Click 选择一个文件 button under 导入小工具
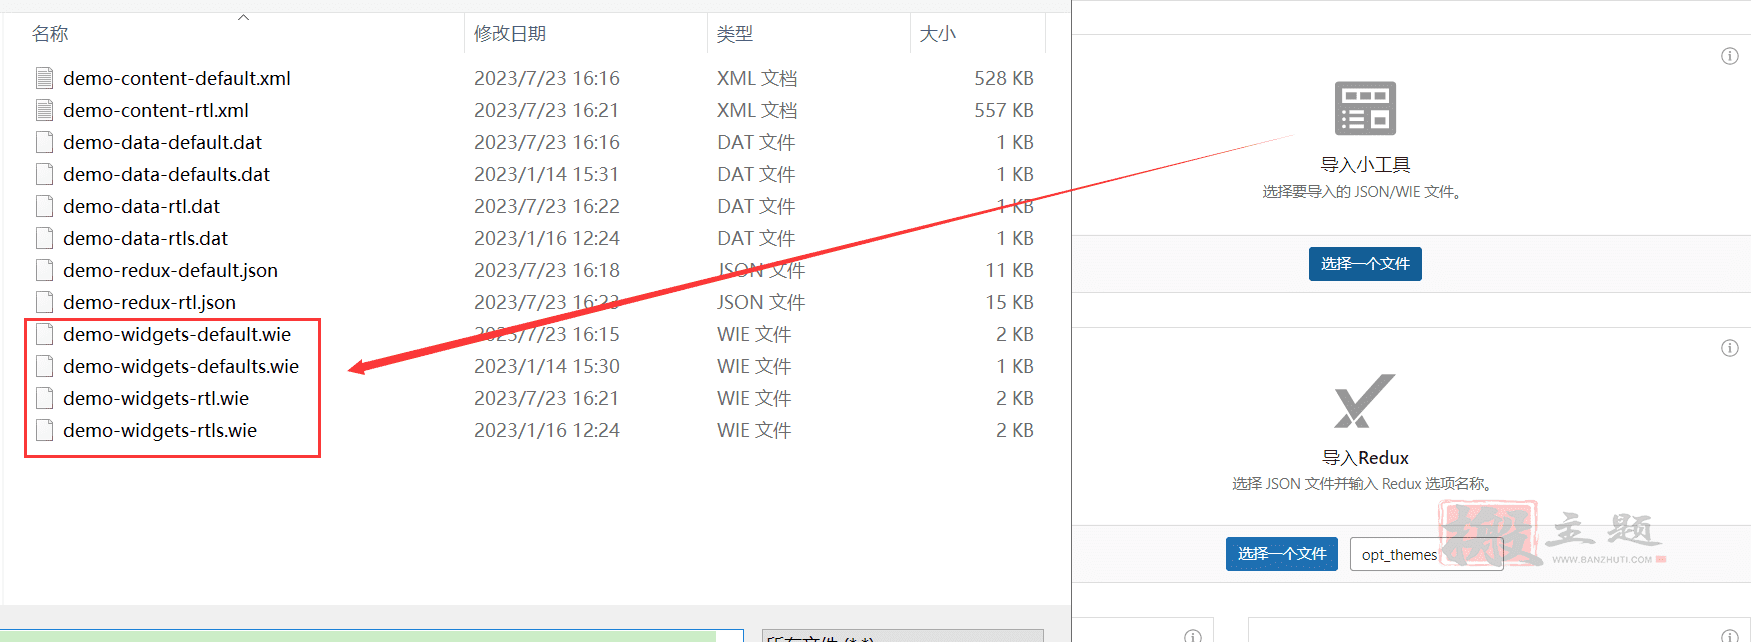Image resolution: width=1751 pixels, height=642 pixels. tap(1365, 264)
